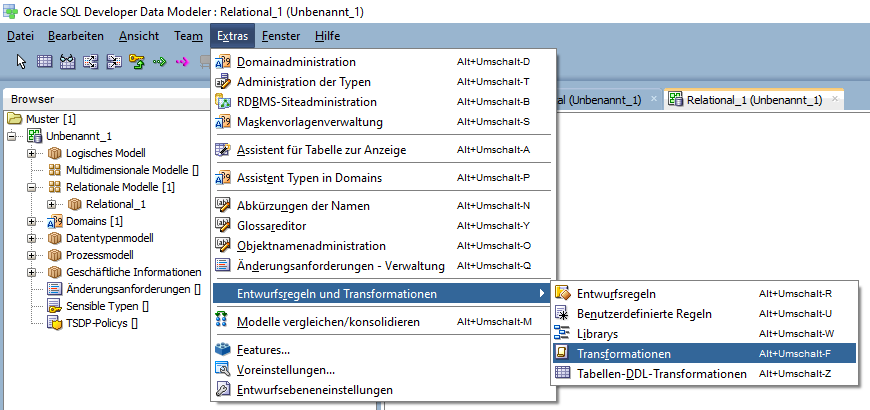Click the Objektnamenadministration icon
Screen dimensions: 870x410
(x=222, y=246)
